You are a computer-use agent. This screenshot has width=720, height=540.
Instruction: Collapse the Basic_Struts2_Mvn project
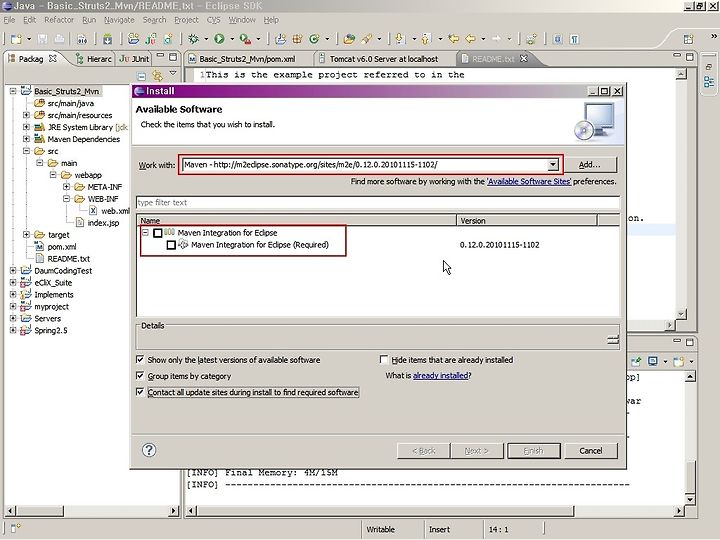[x=13, y=91]
